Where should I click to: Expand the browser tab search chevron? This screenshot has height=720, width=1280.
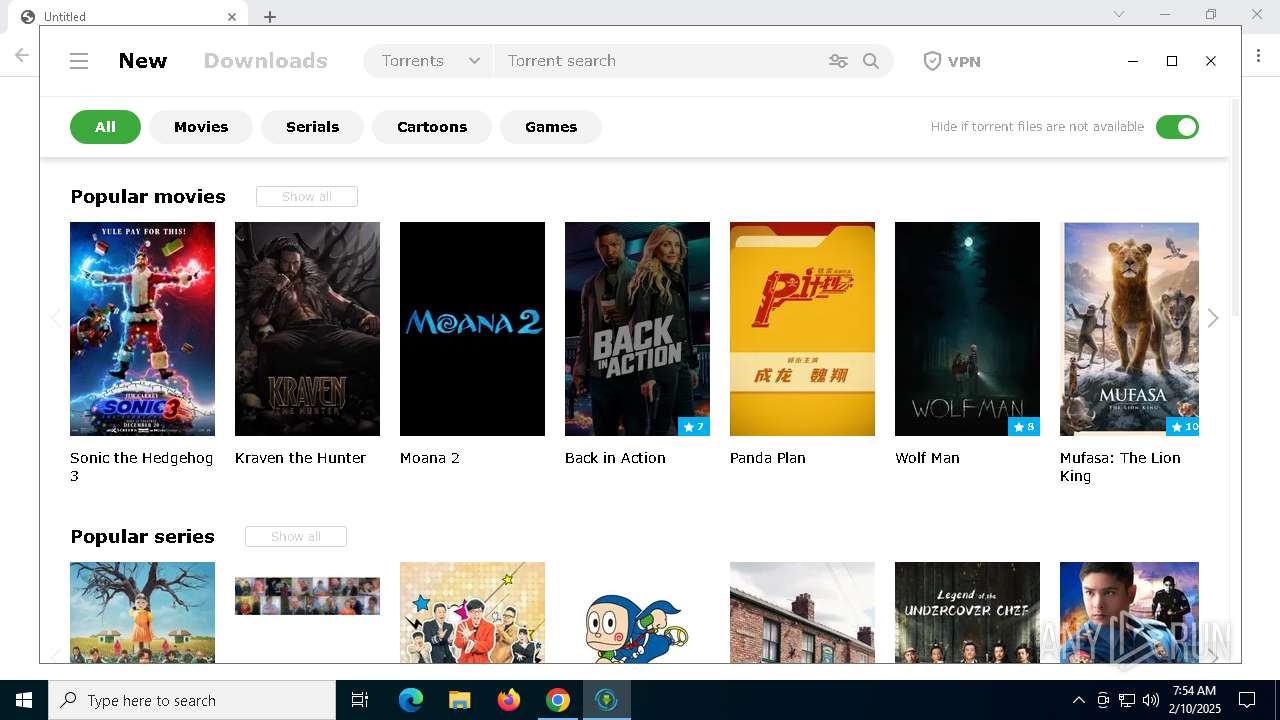pyautogui.click(x=1119, y=14)
